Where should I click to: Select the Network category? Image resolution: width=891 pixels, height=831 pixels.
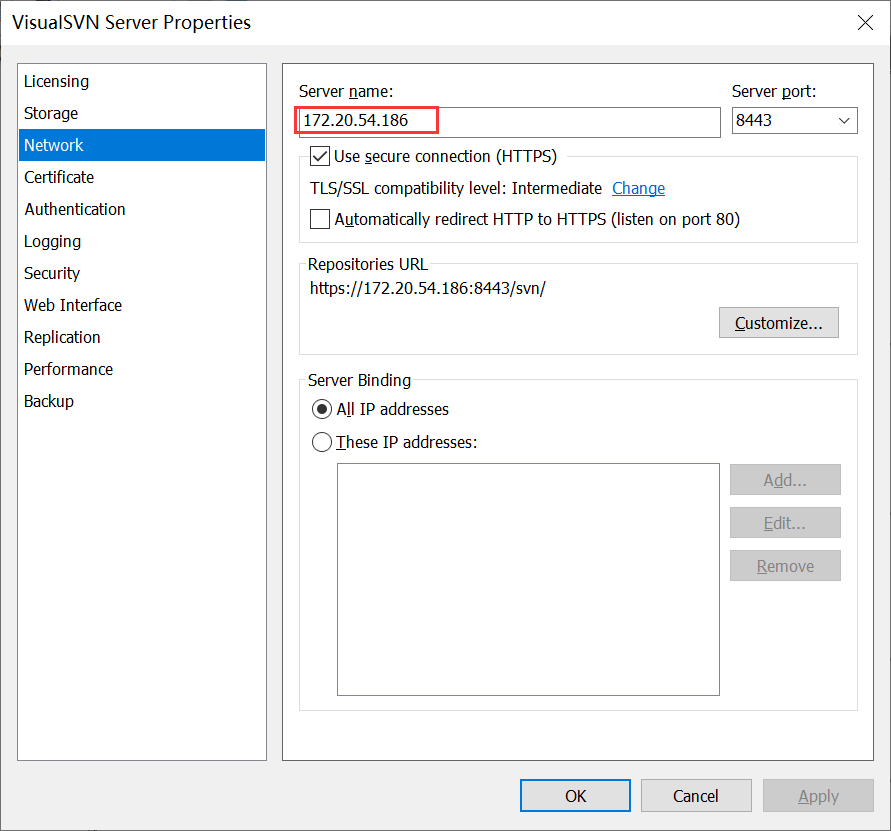pyautogui.click(x=141, y=145)
